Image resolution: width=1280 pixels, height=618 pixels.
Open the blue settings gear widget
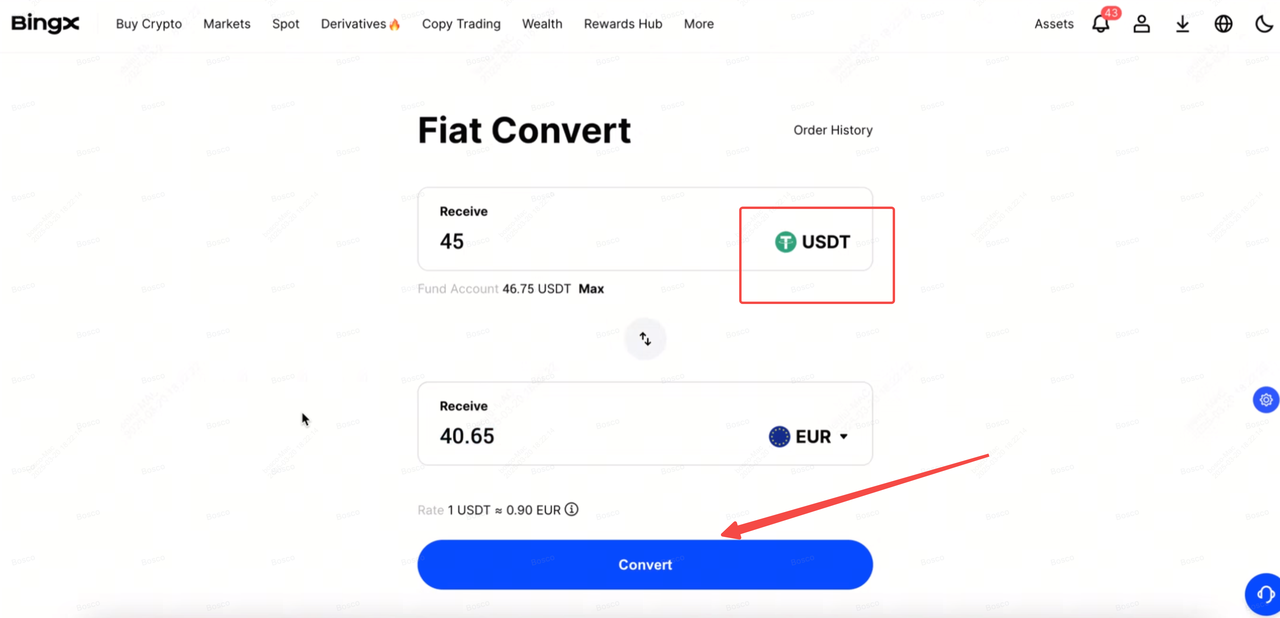tap(1266, 400)
